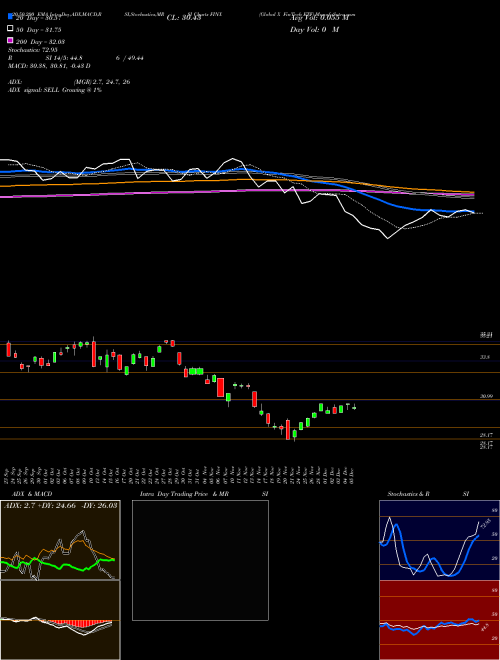Click the '(MGR) 2.7, 24.7, 26' ADX readout
Image resolution: width=500 pixels, height=660 pixels.
102,82
